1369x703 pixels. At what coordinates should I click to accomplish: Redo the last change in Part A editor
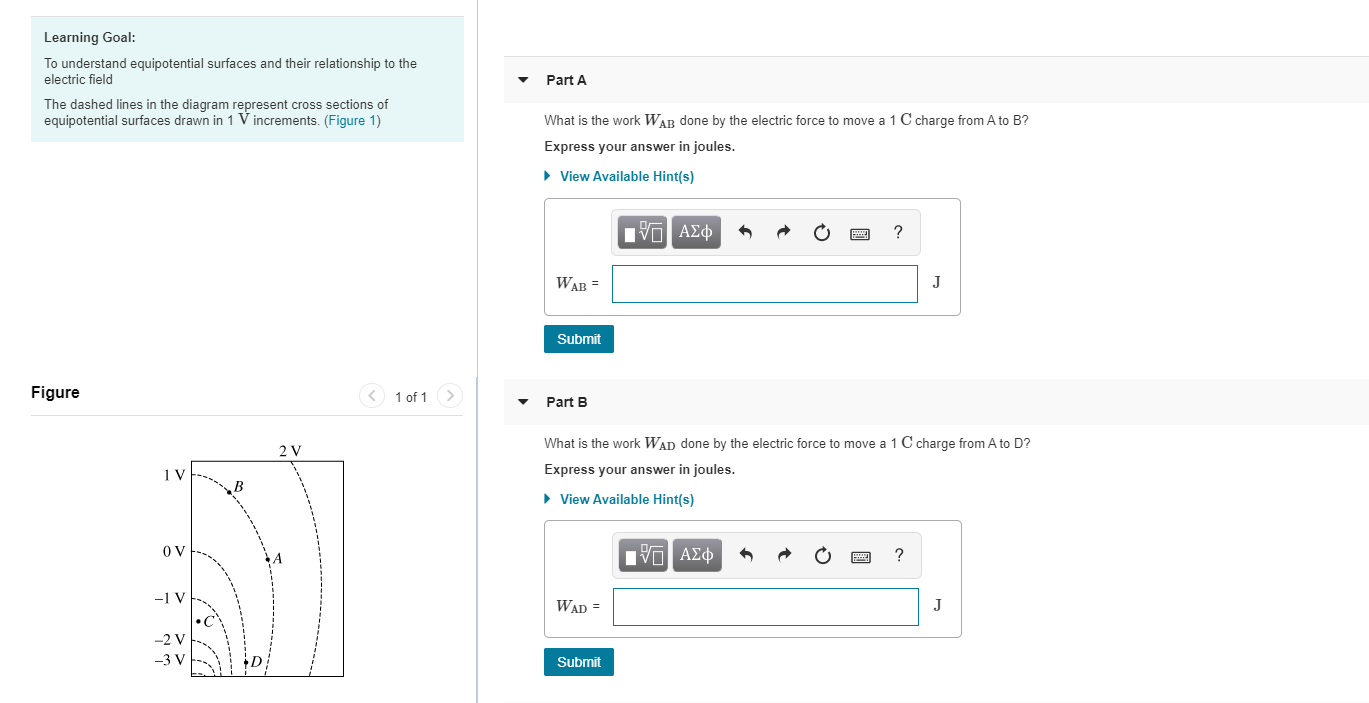(783, 232)
